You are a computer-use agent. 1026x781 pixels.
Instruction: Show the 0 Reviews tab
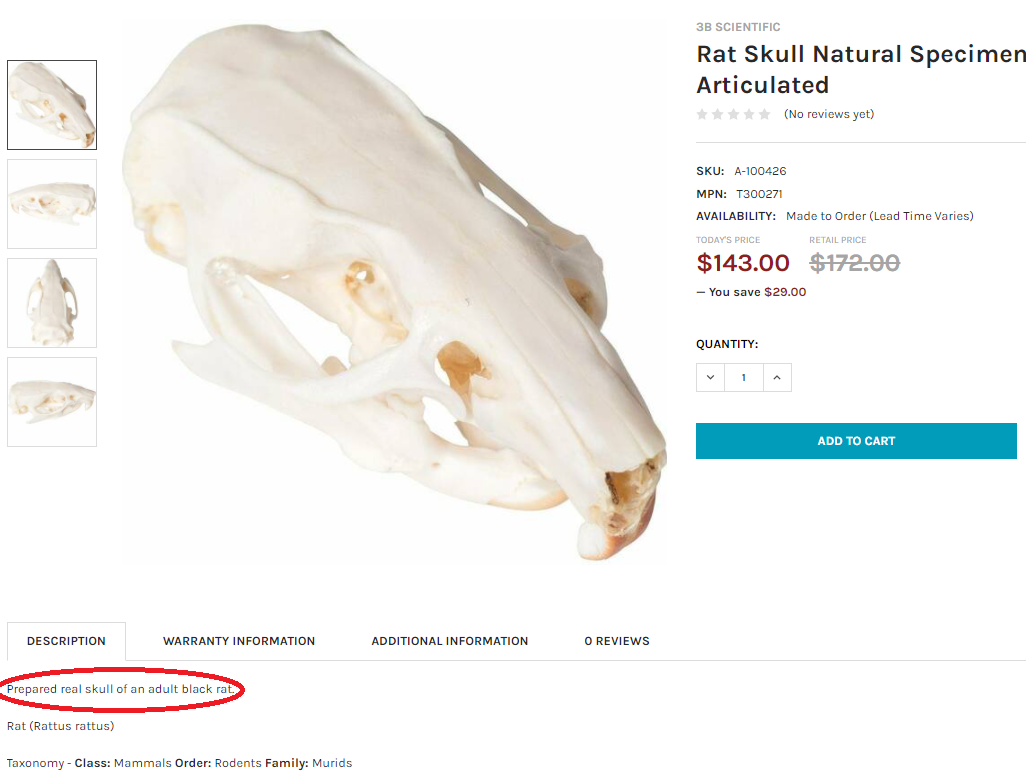coord(617,641)
